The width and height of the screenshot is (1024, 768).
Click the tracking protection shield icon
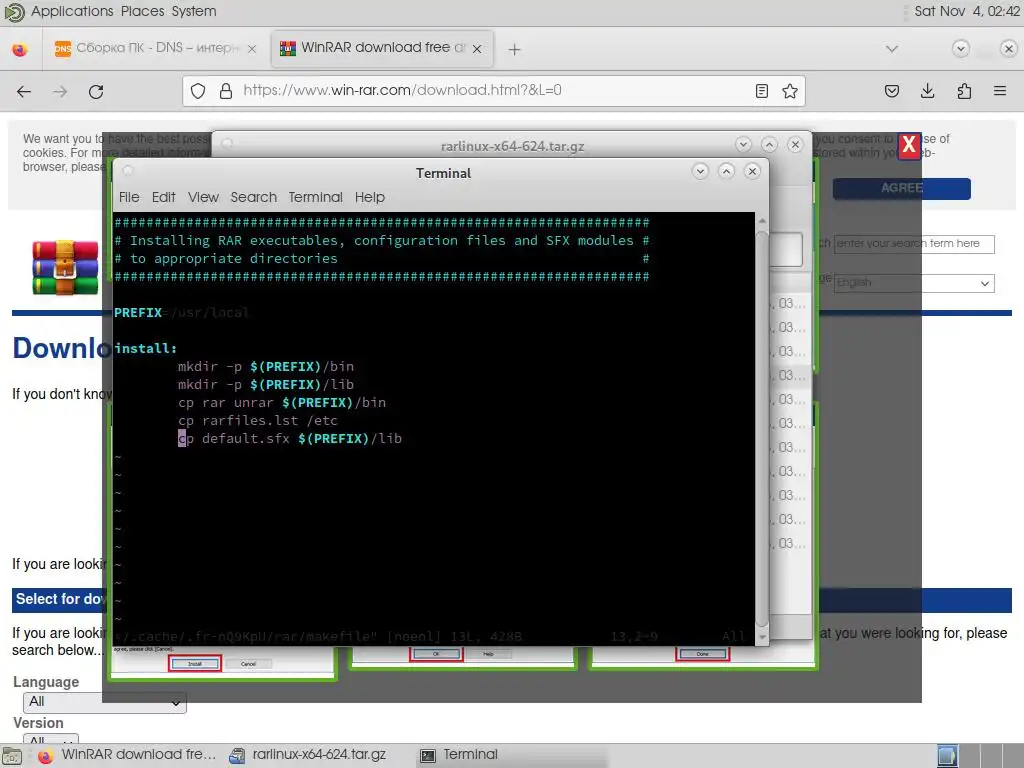tap(198, 91)
